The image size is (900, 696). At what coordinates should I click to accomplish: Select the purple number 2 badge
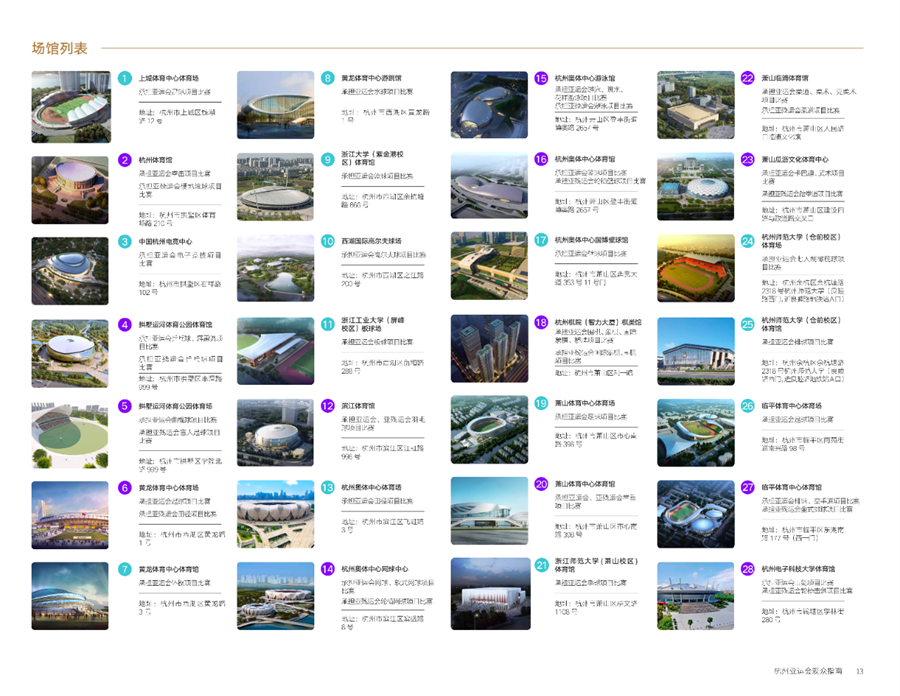coord(125,160)
